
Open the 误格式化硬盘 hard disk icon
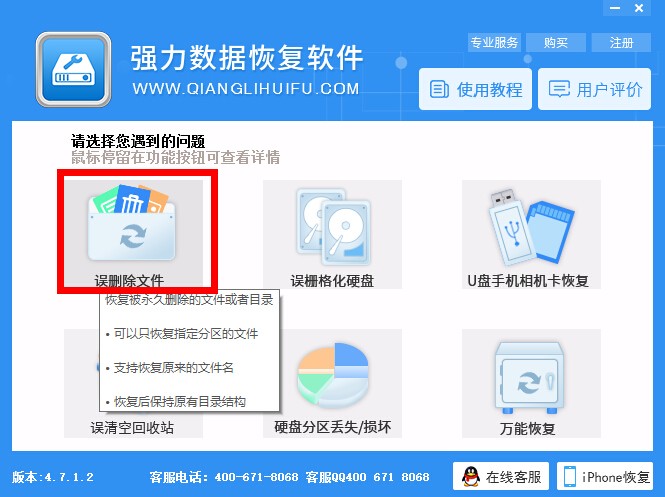333,226
